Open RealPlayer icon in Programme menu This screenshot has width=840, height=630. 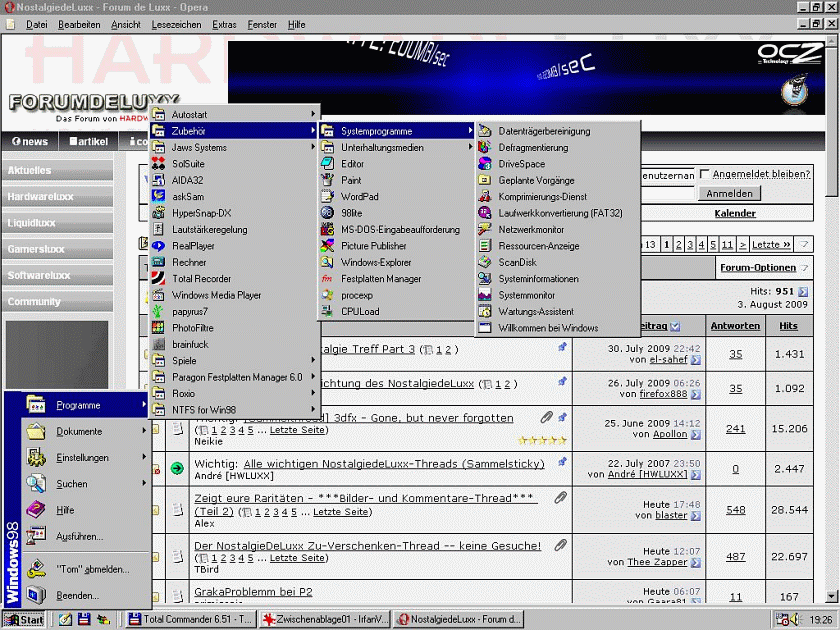pyautogui.click(x=158, y=246)
